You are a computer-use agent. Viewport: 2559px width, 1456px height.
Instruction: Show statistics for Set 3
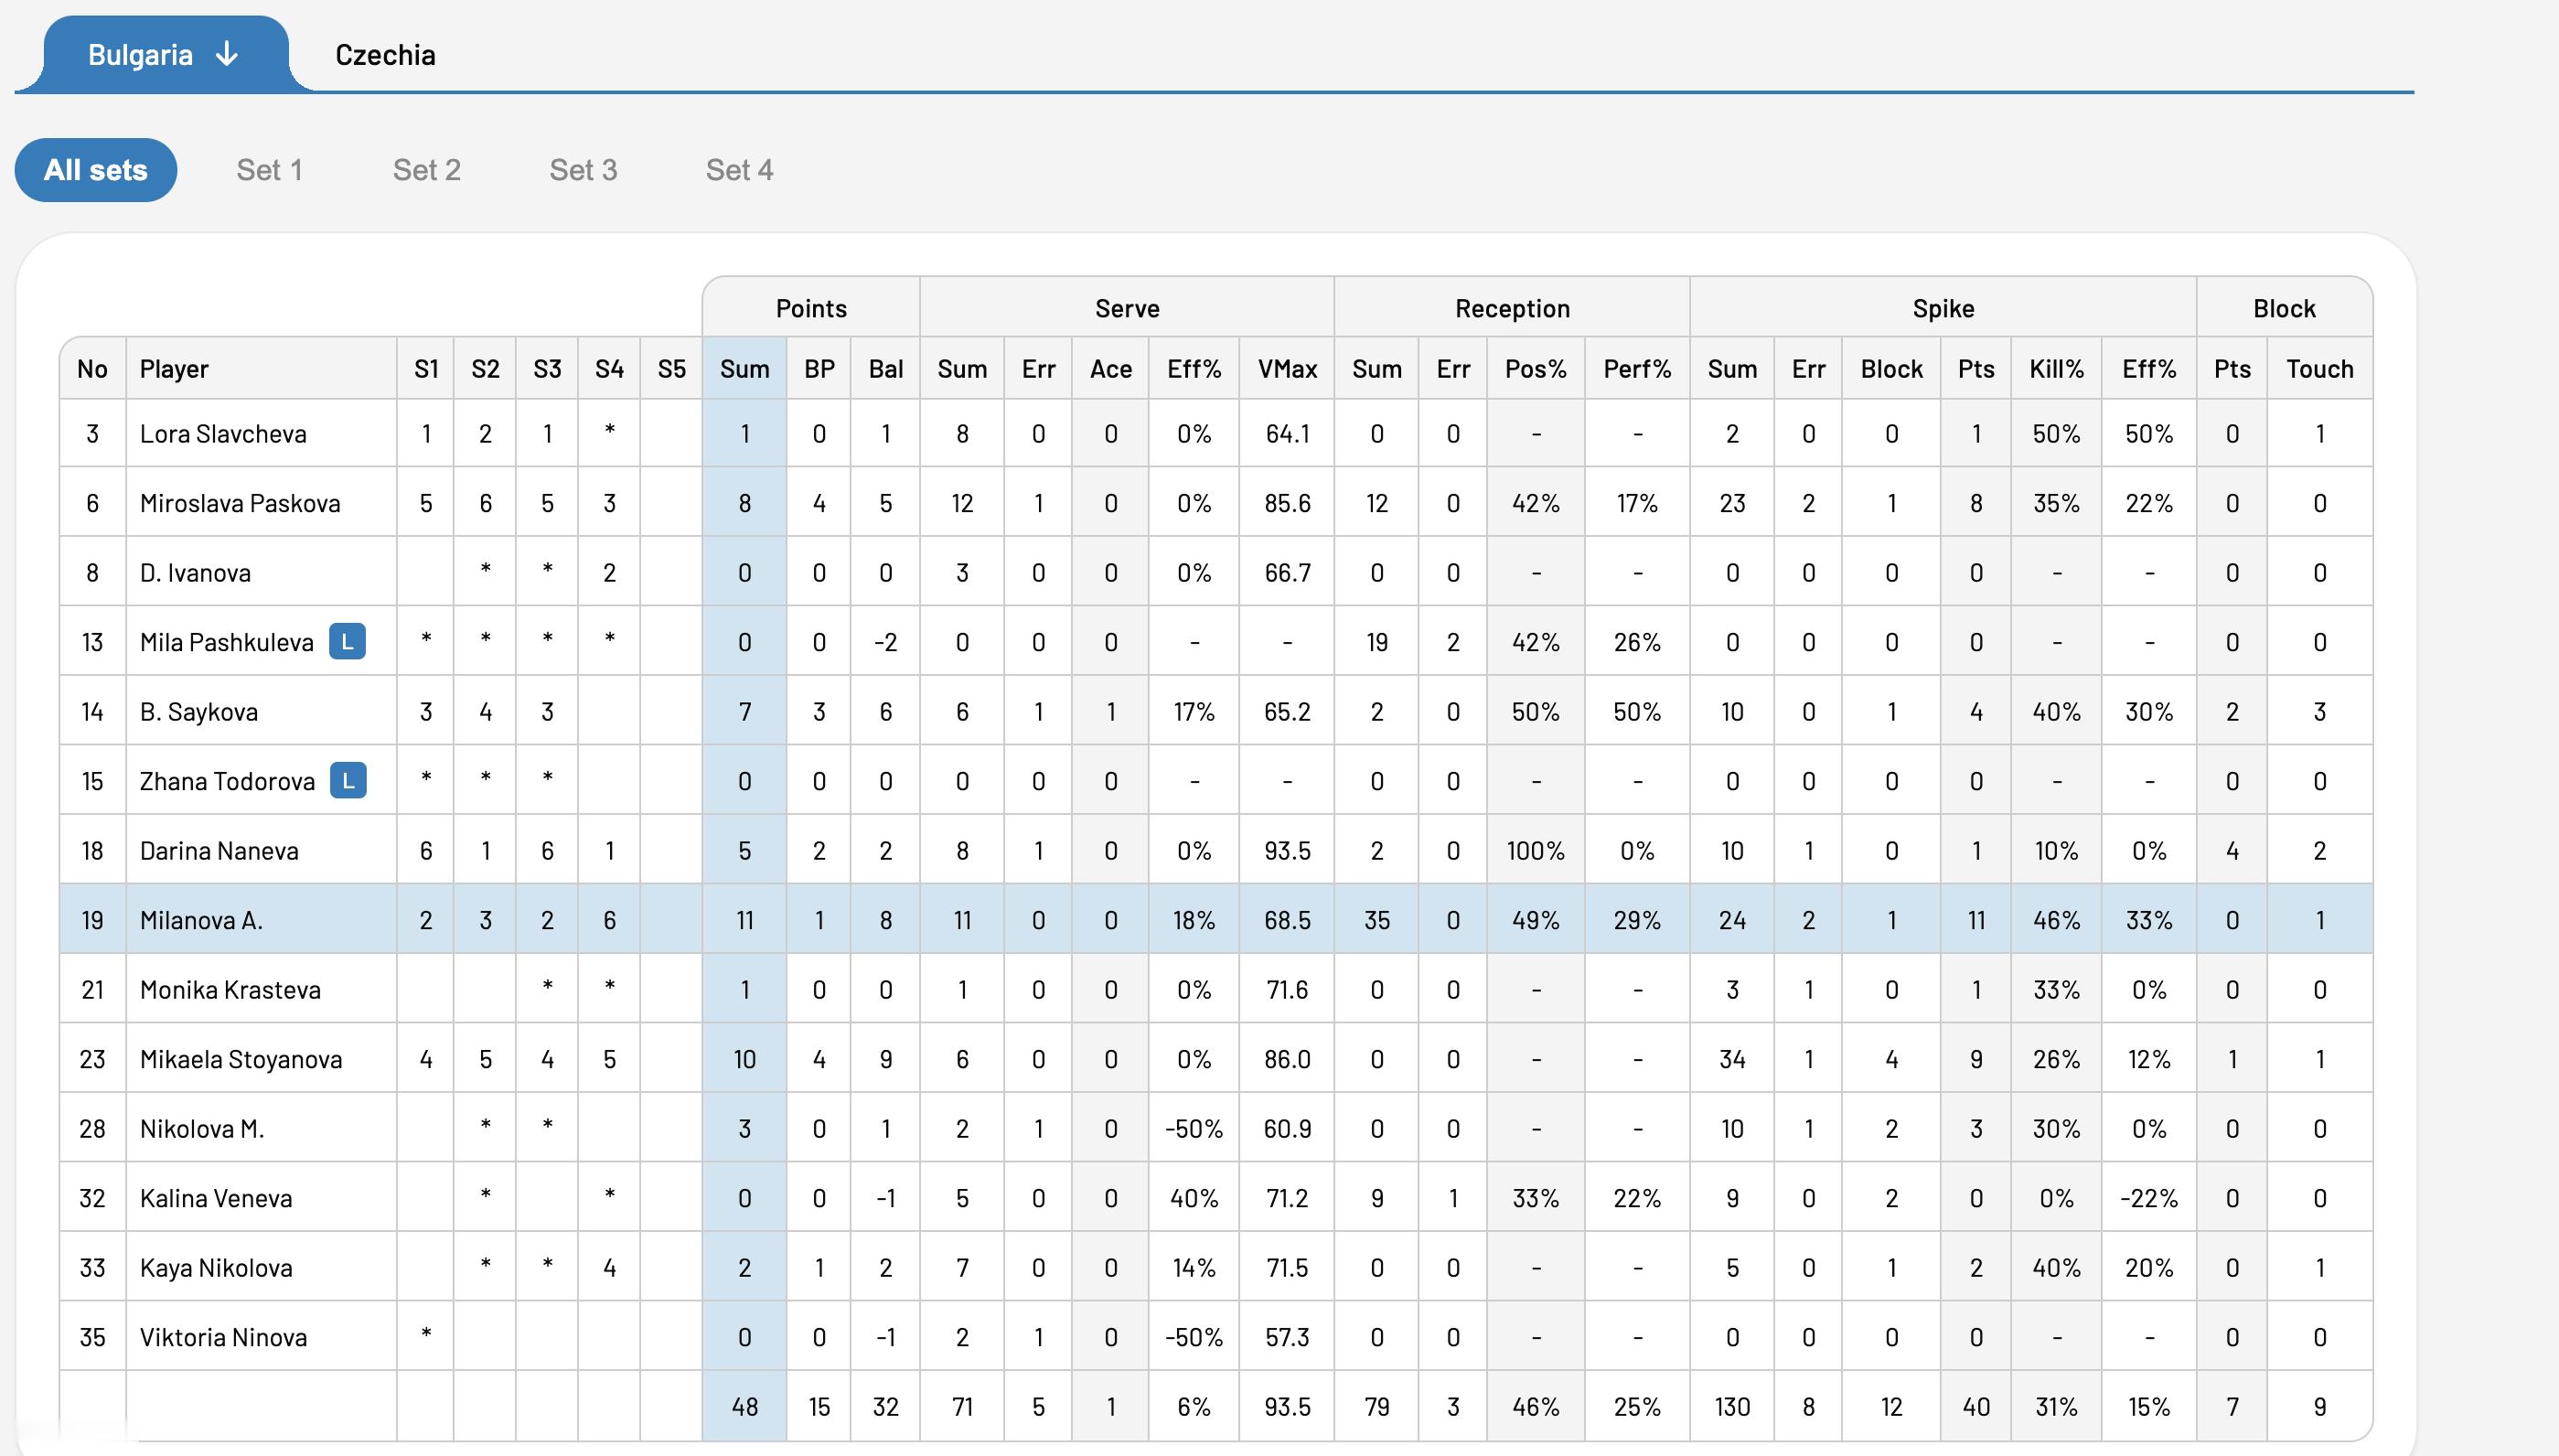(583, 170)
